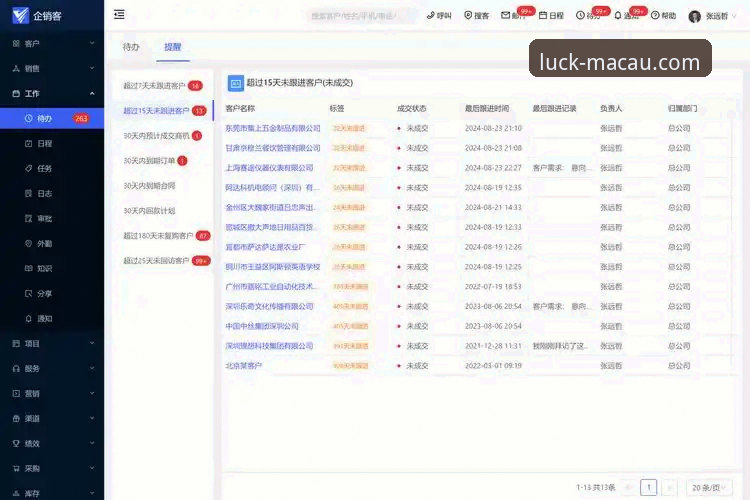Select 30天内预计成交商机 reminder category

(163, 136)
